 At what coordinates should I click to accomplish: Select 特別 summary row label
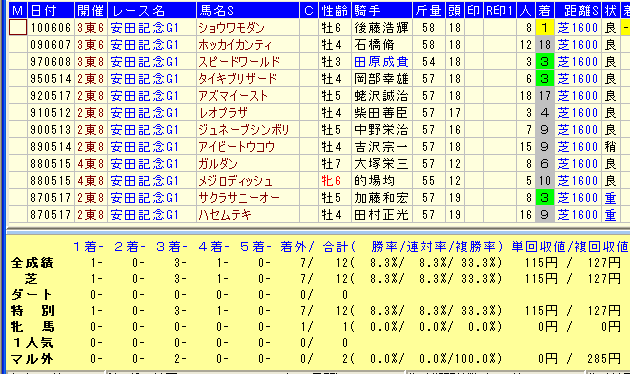click(x=32, y=311)
